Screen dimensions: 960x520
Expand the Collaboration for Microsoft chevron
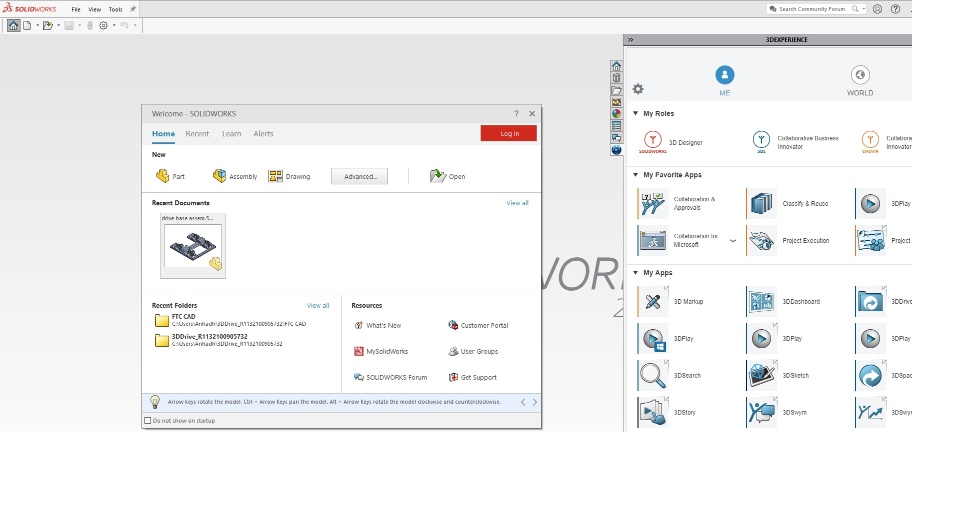(x=733, y=241)
